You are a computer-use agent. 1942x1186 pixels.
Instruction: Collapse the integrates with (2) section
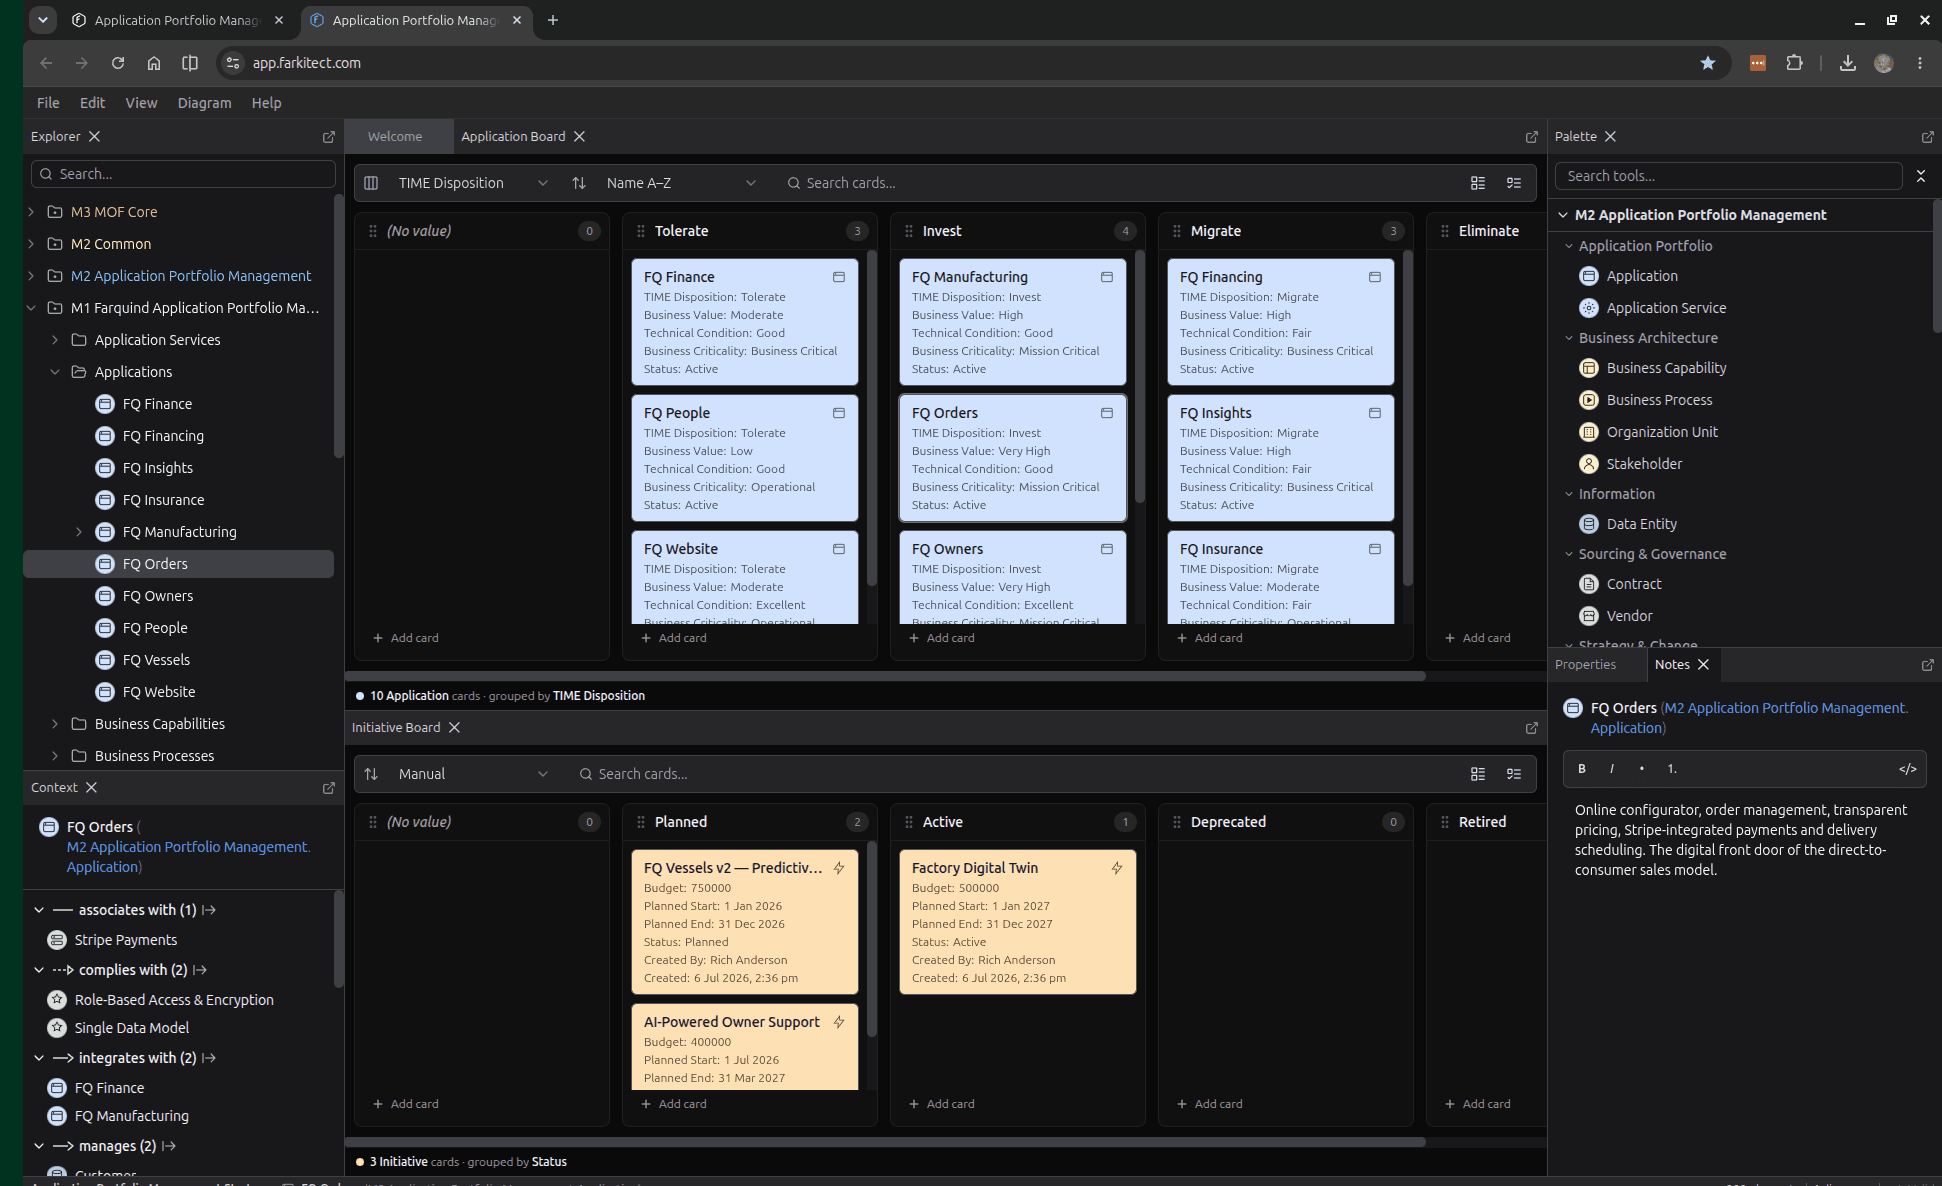(x=39, y=1058)
